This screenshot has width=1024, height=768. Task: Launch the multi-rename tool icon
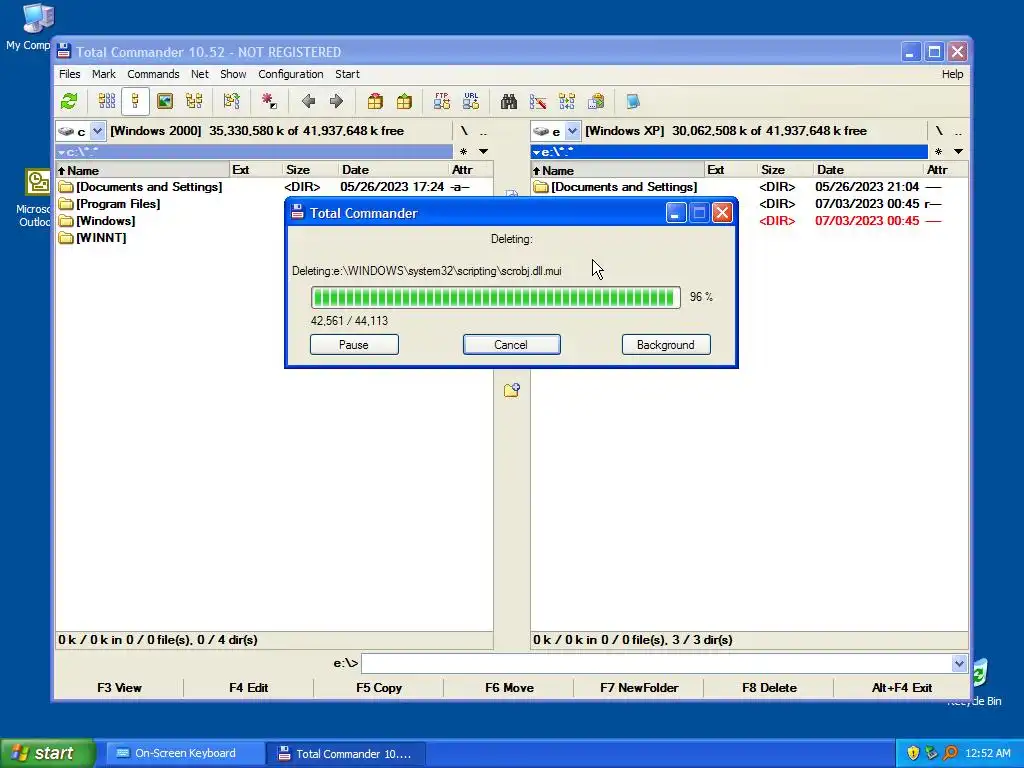coord(537,101)
